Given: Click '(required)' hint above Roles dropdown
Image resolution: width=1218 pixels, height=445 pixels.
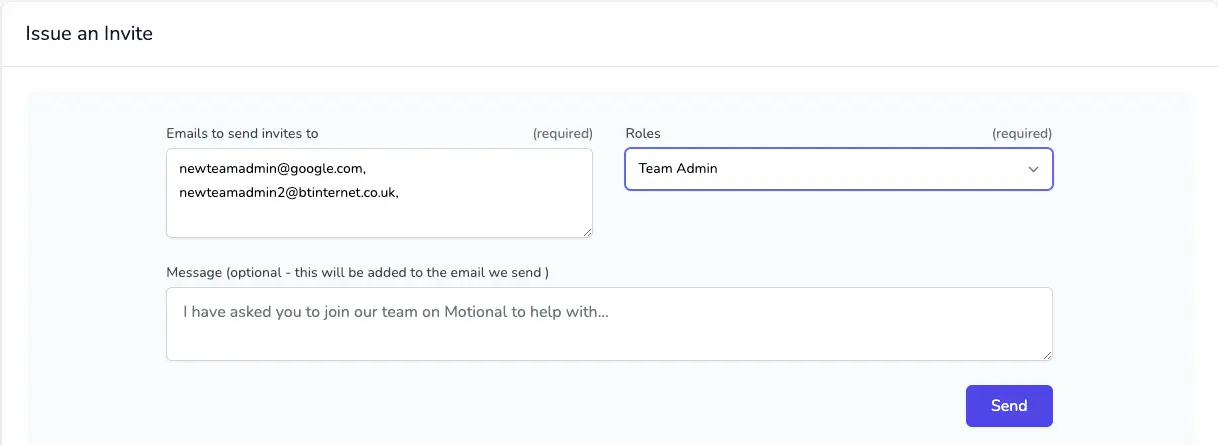Looking at the screenshot, I should 1022,133.
